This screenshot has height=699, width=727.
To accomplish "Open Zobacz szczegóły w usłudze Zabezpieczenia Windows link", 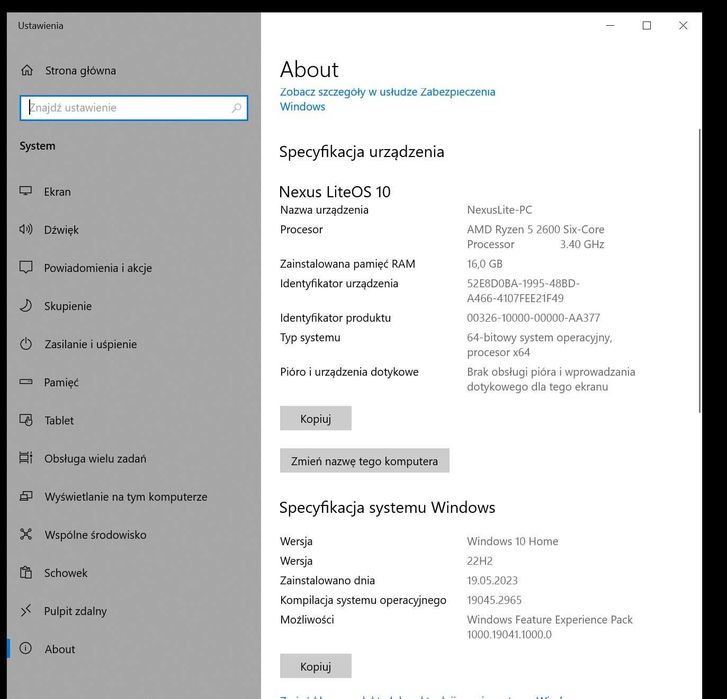I will click(x=387, y=99).
